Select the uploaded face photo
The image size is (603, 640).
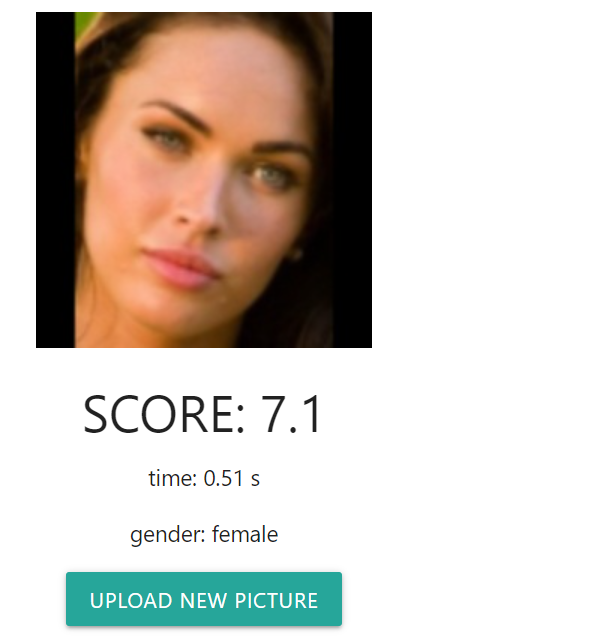204,180
